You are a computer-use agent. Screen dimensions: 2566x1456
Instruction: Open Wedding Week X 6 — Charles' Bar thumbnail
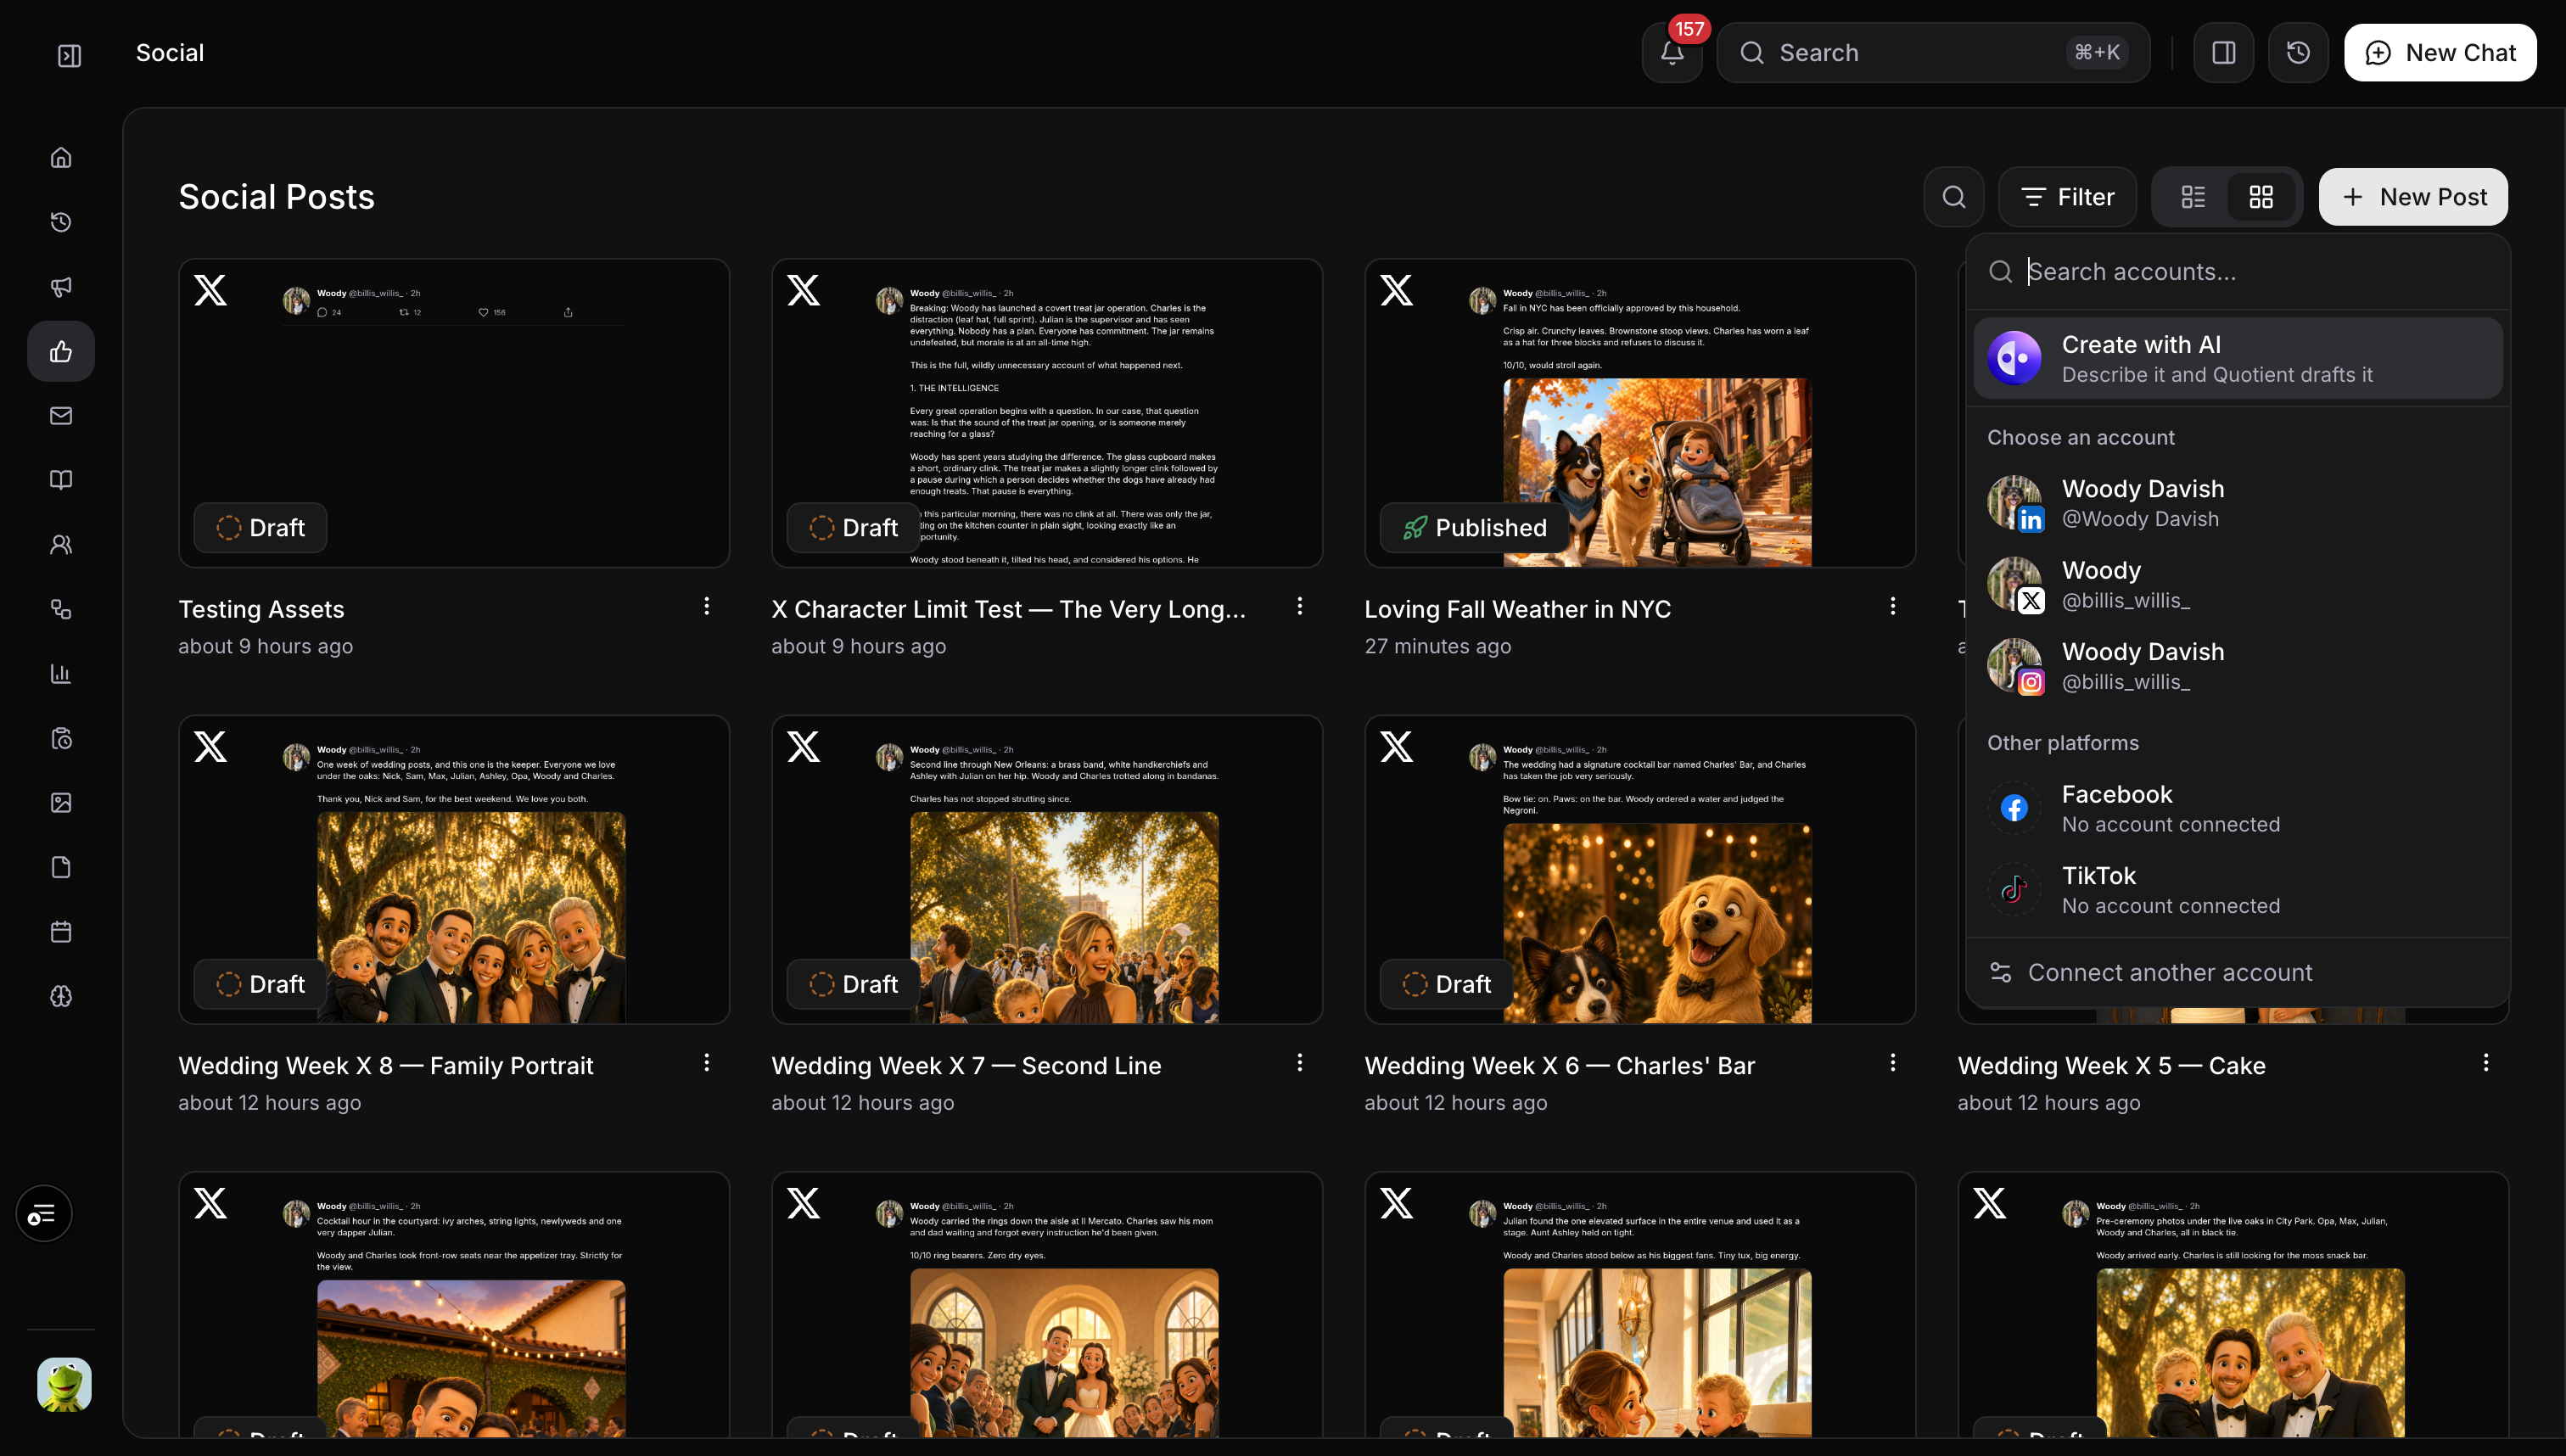[1639, 869]
